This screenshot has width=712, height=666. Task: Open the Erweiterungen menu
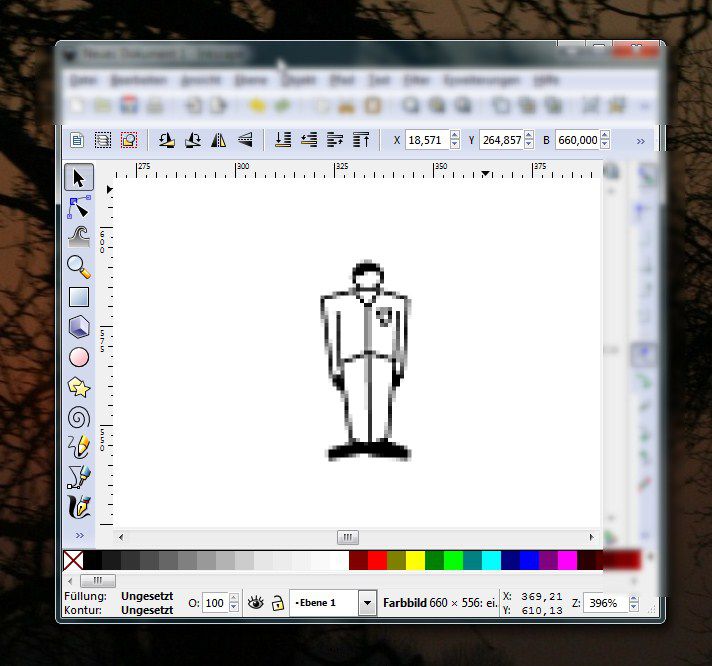(x=481, y=80)
